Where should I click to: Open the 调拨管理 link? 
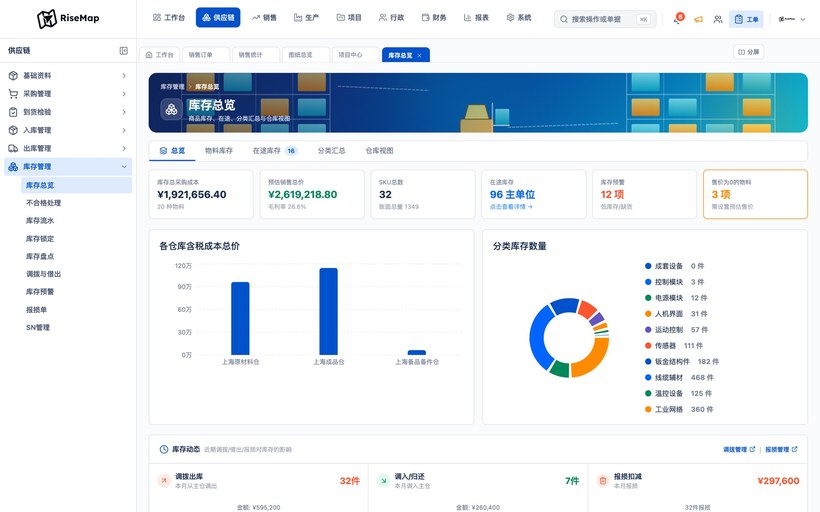click(739, 449)
